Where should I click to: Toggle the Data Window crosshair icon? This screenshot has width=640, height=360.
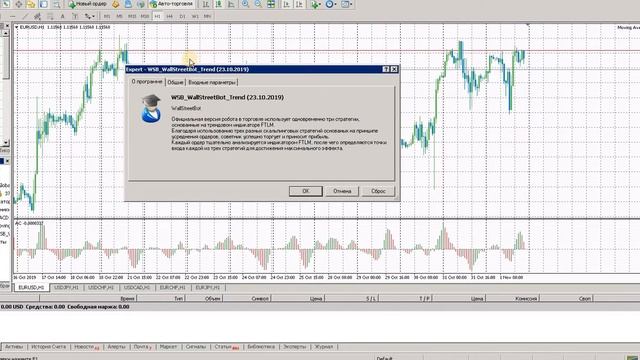(x=19, y=4)
